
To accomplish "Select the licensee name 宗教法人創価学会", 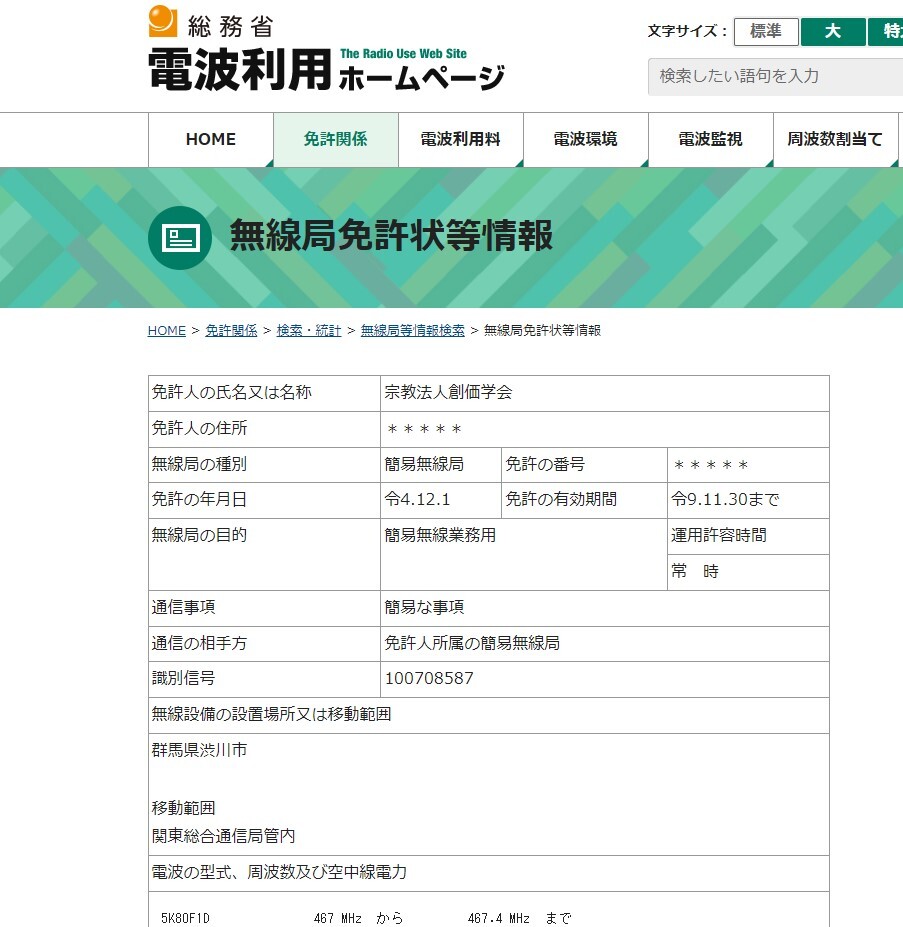I will coord(448,393).
